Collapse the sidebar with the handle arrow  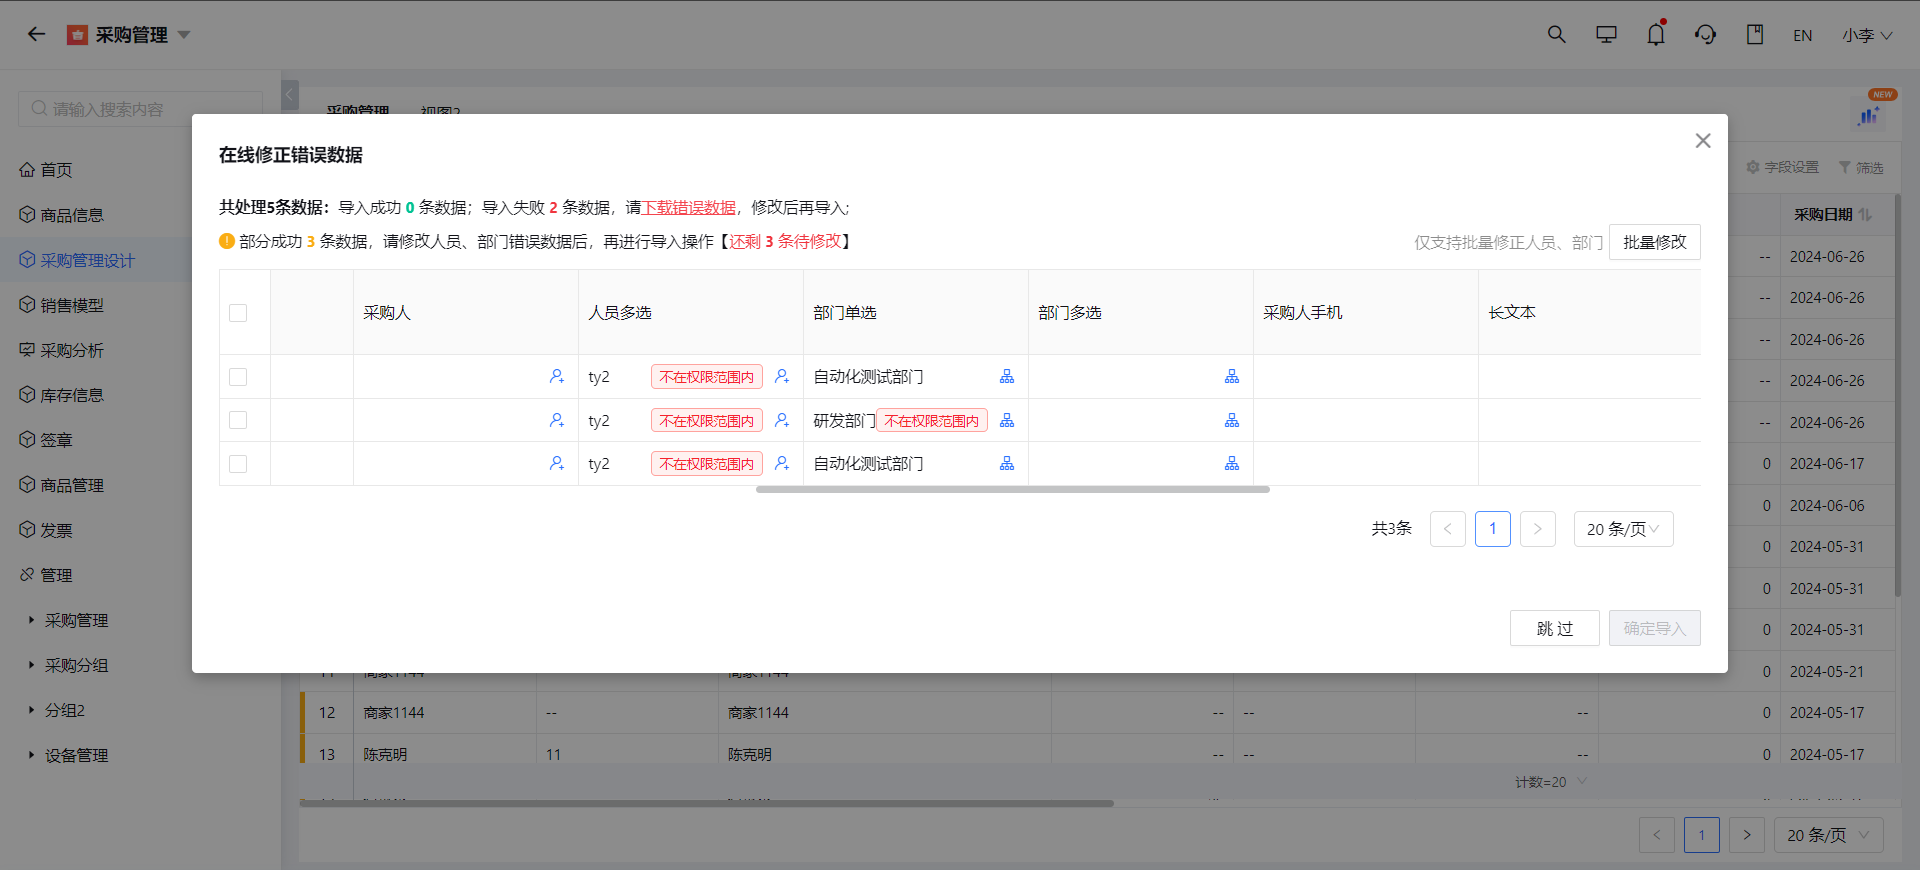click(290, 95)
